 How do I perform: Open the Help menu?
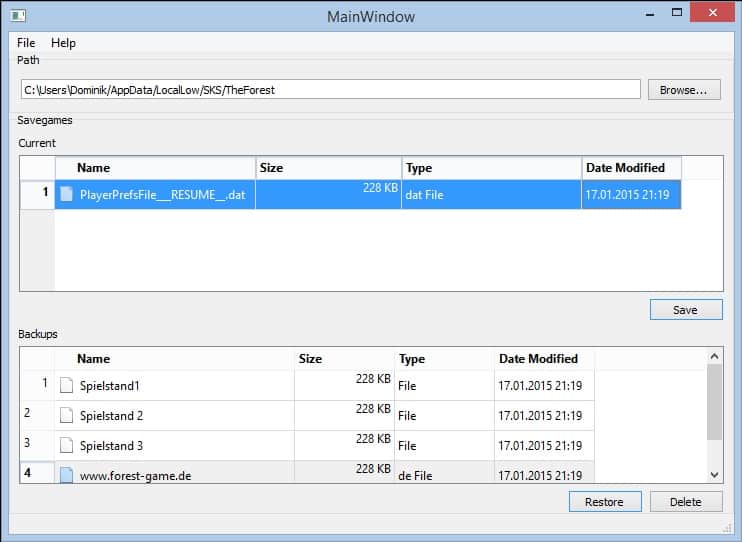[x=63, y=43]
